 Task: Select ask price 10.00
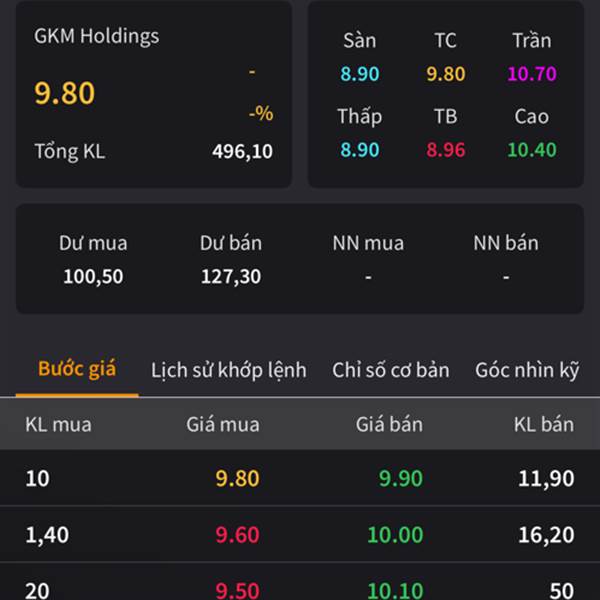point(395,535)
